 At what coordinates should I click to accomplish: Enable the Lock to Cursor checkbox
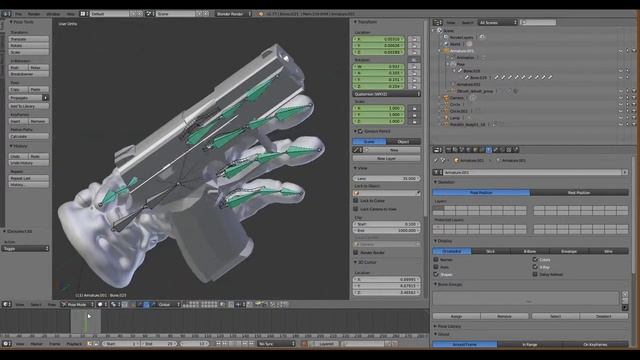click(x=356, y=201)
